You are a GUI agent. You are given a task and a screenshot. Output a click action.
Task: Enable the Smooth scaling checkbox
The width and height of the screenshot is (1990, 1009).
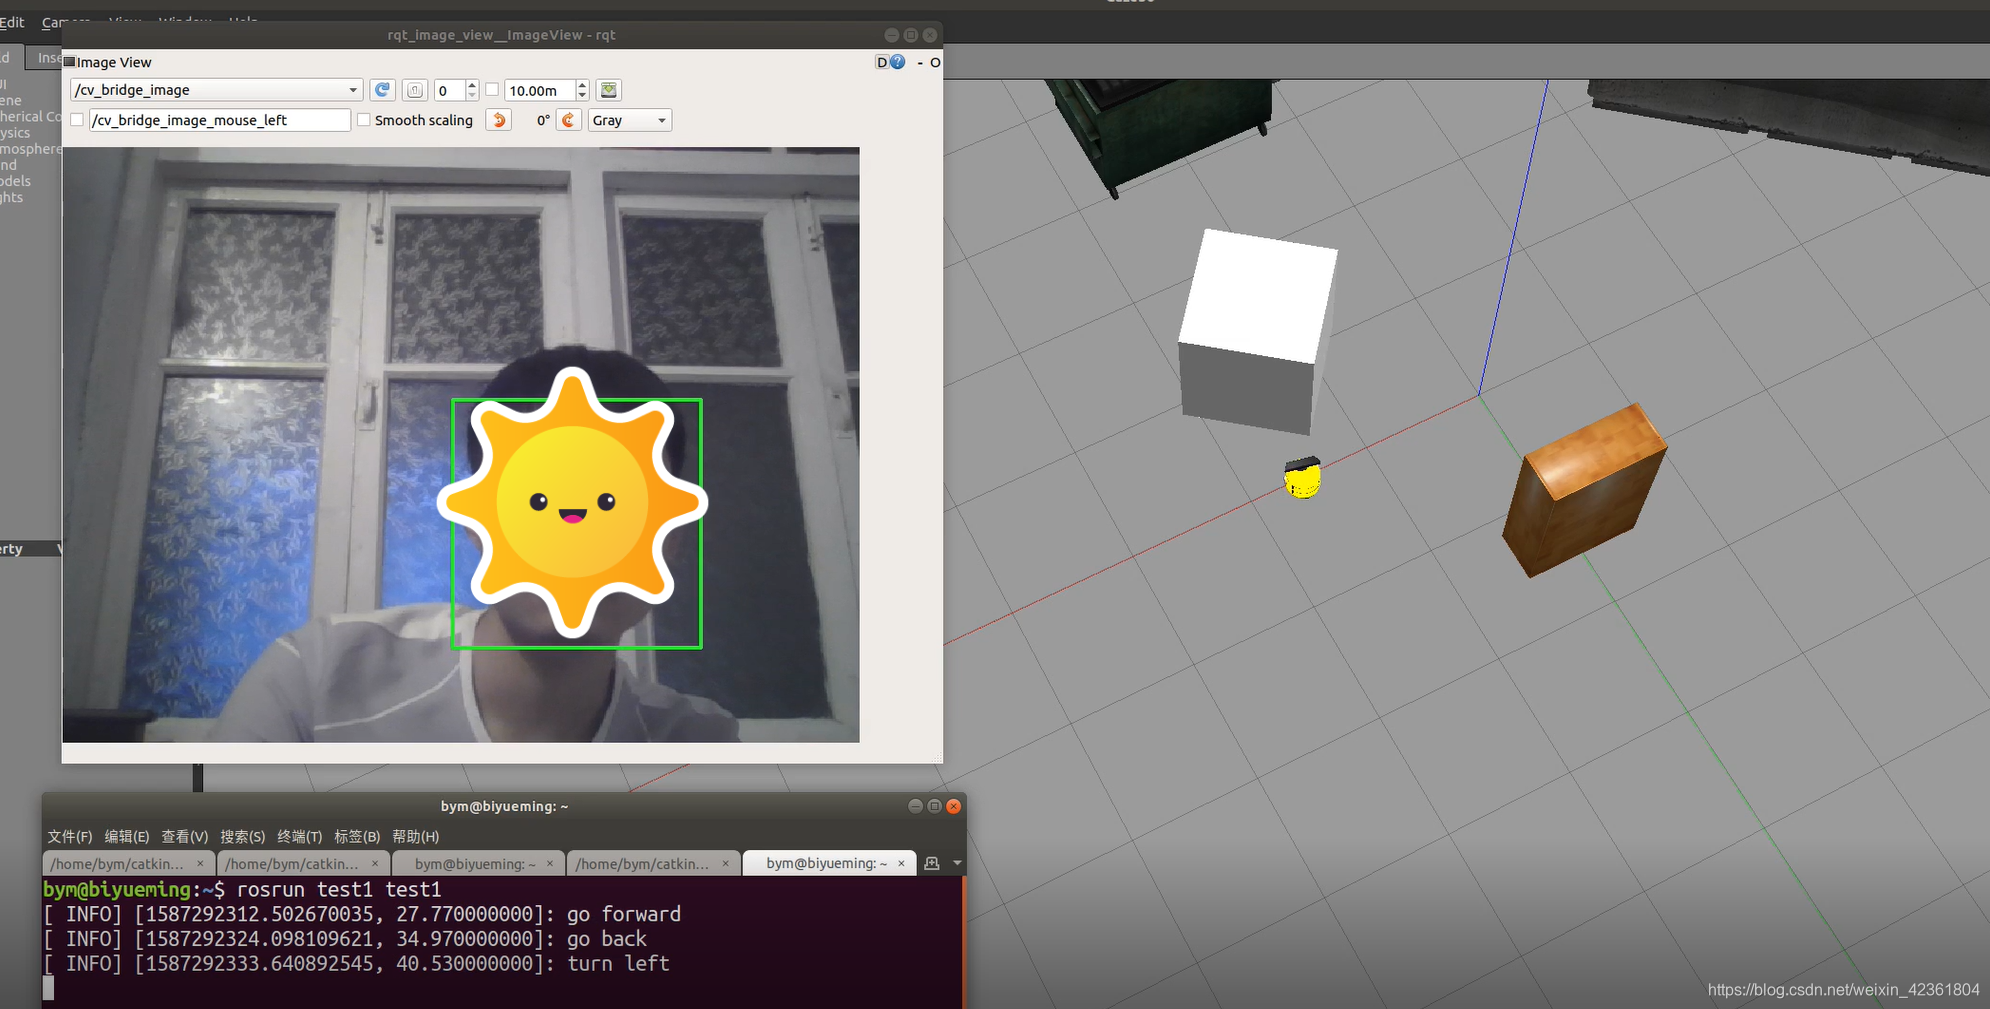tap(364, 120)
